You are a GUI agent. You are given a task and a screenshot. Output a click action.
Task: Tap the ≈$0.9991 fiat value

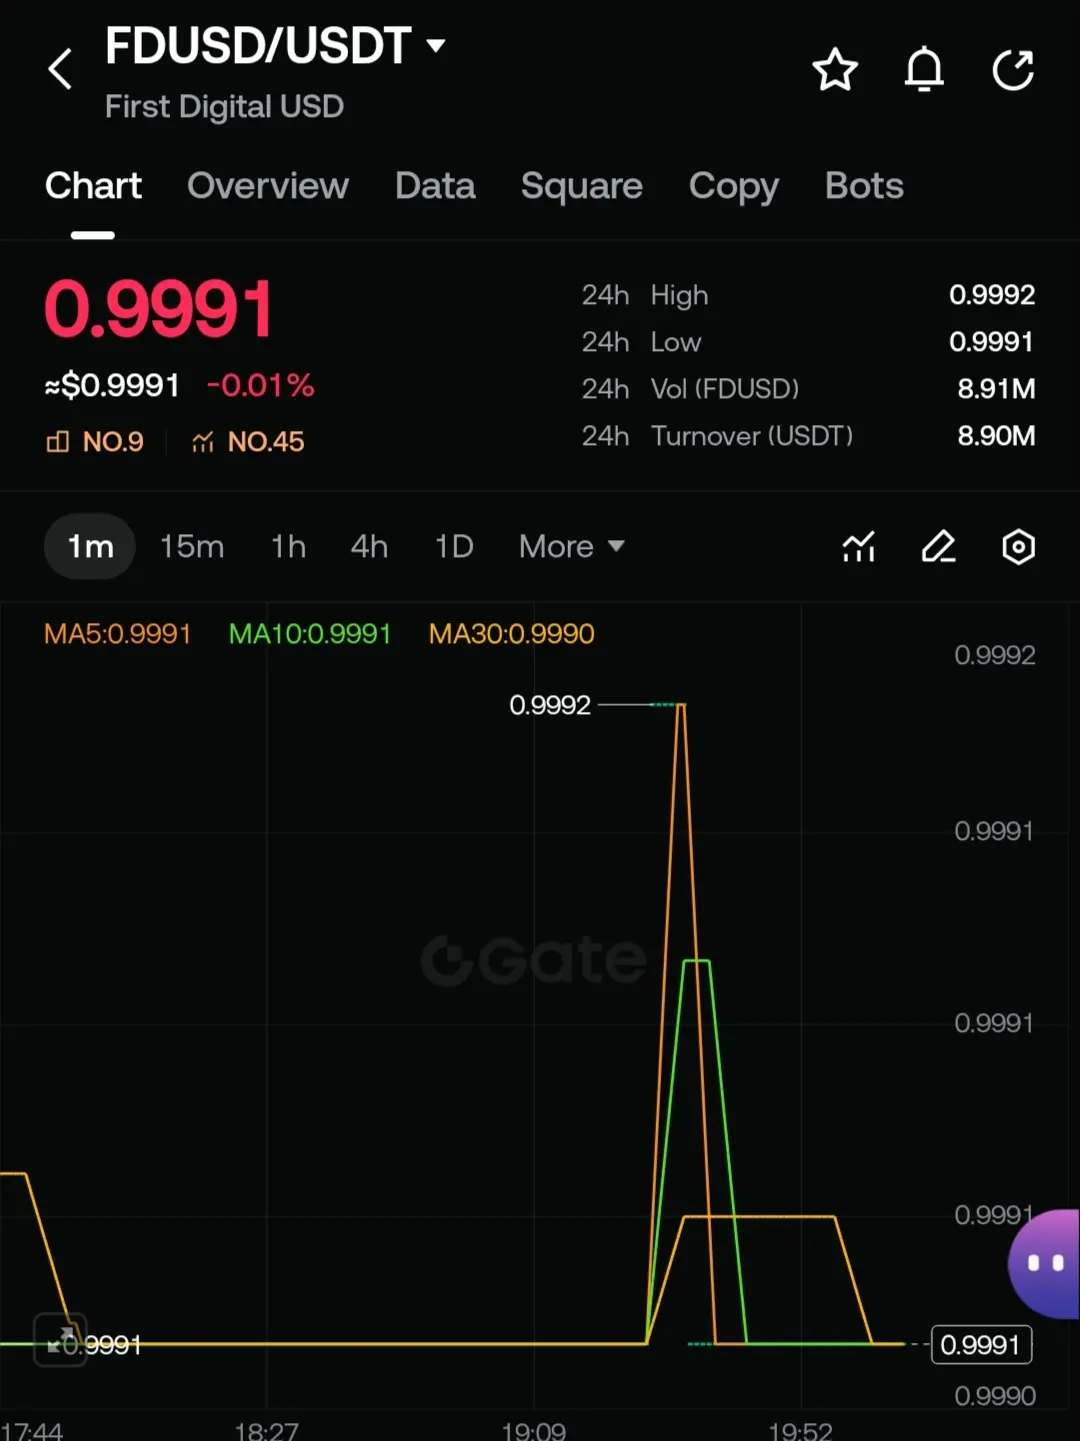pos(112,385)
